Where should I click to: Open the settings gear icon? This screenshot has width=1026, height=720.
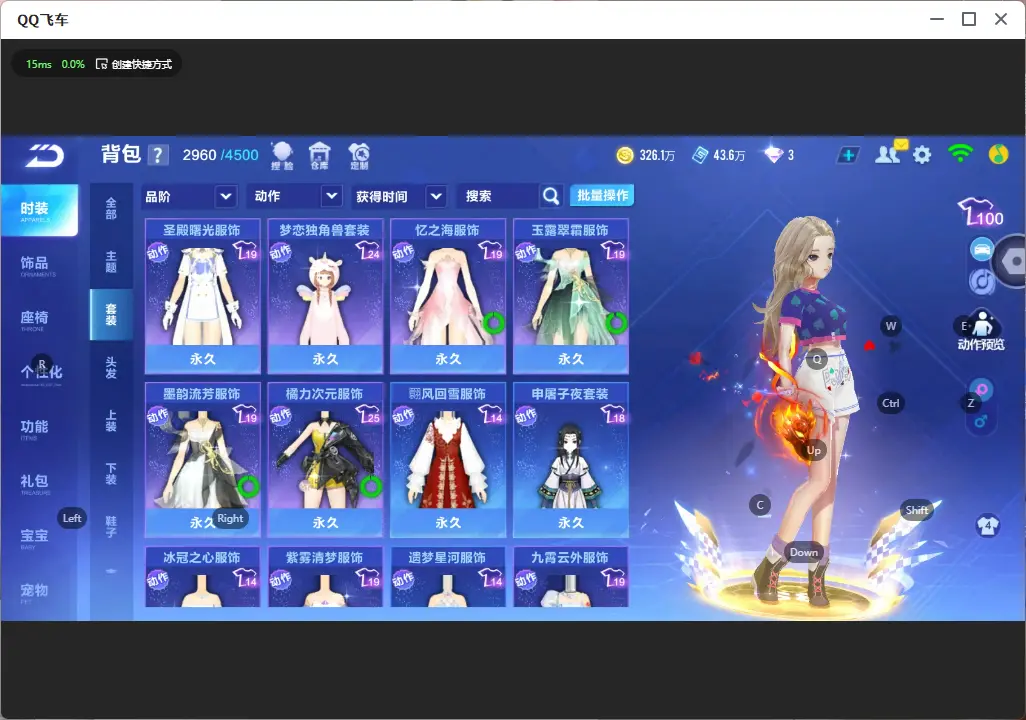(922, 155)
